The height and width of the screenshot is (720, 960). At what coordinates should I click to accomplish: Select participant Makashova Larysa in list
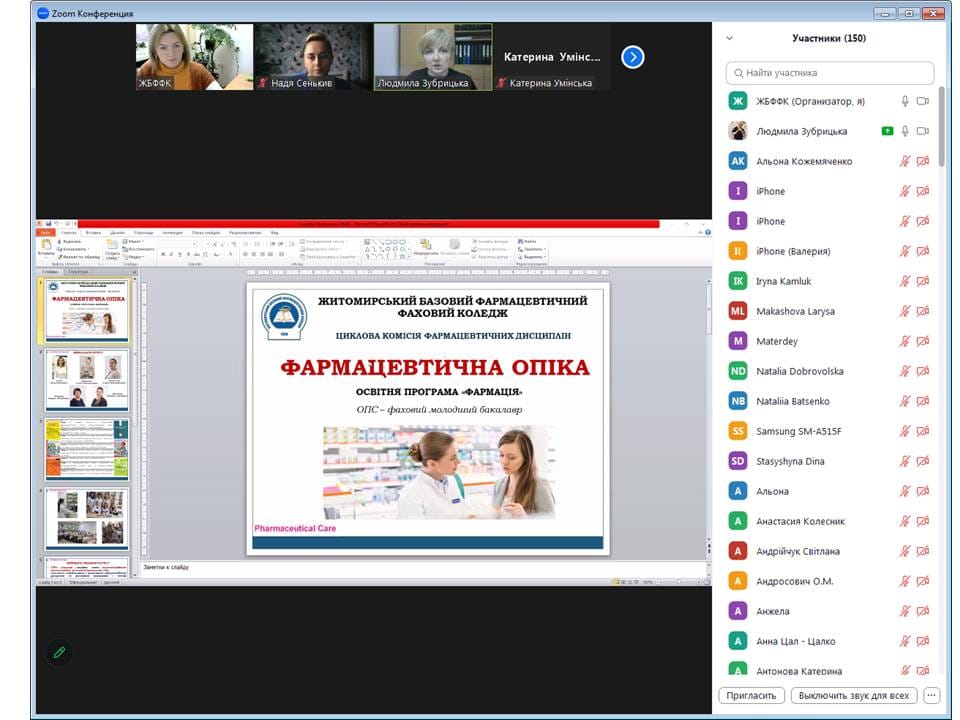point(830,311)
